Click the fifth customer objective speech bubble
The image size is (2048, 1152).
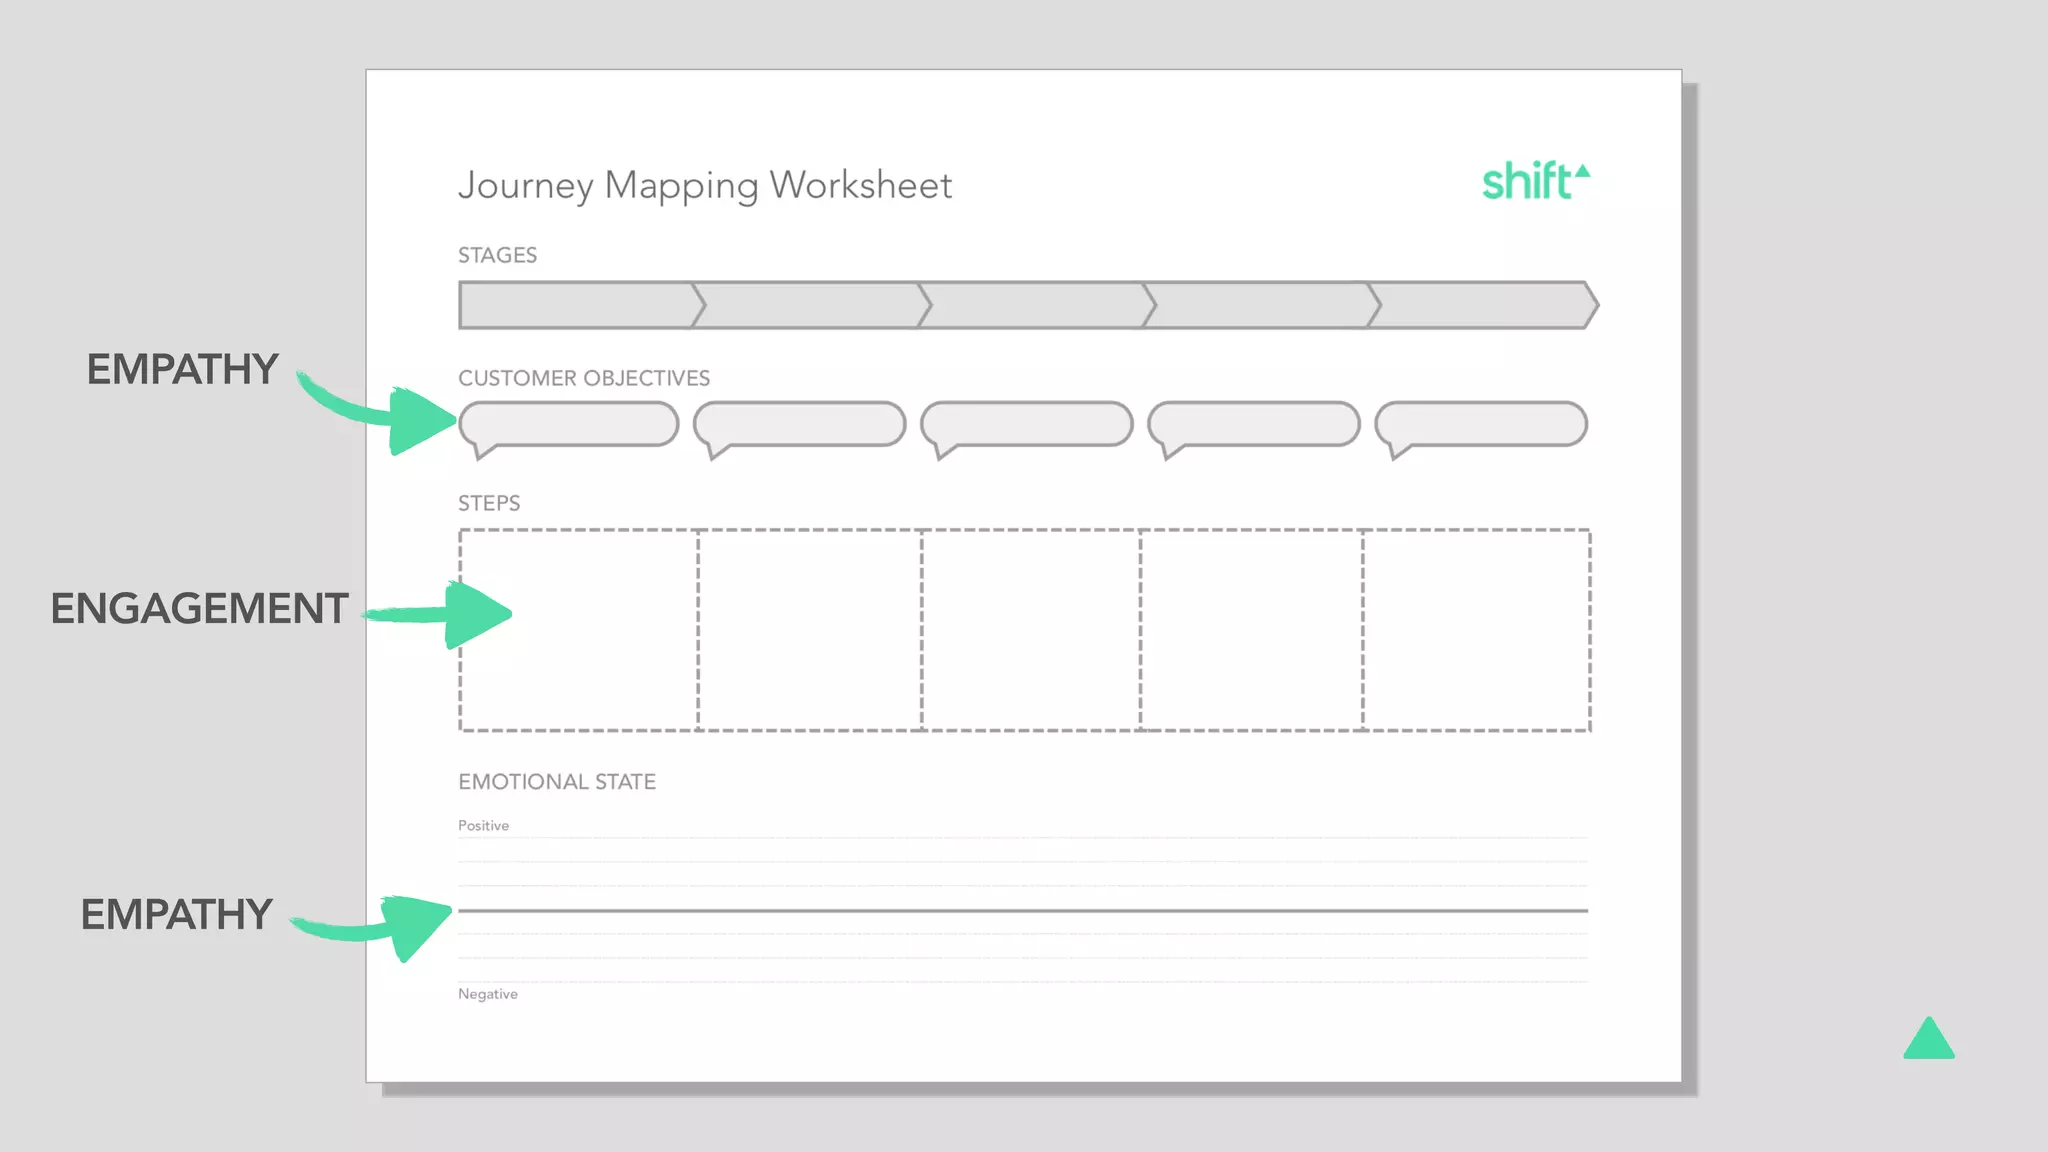(x=1481, y=424)
